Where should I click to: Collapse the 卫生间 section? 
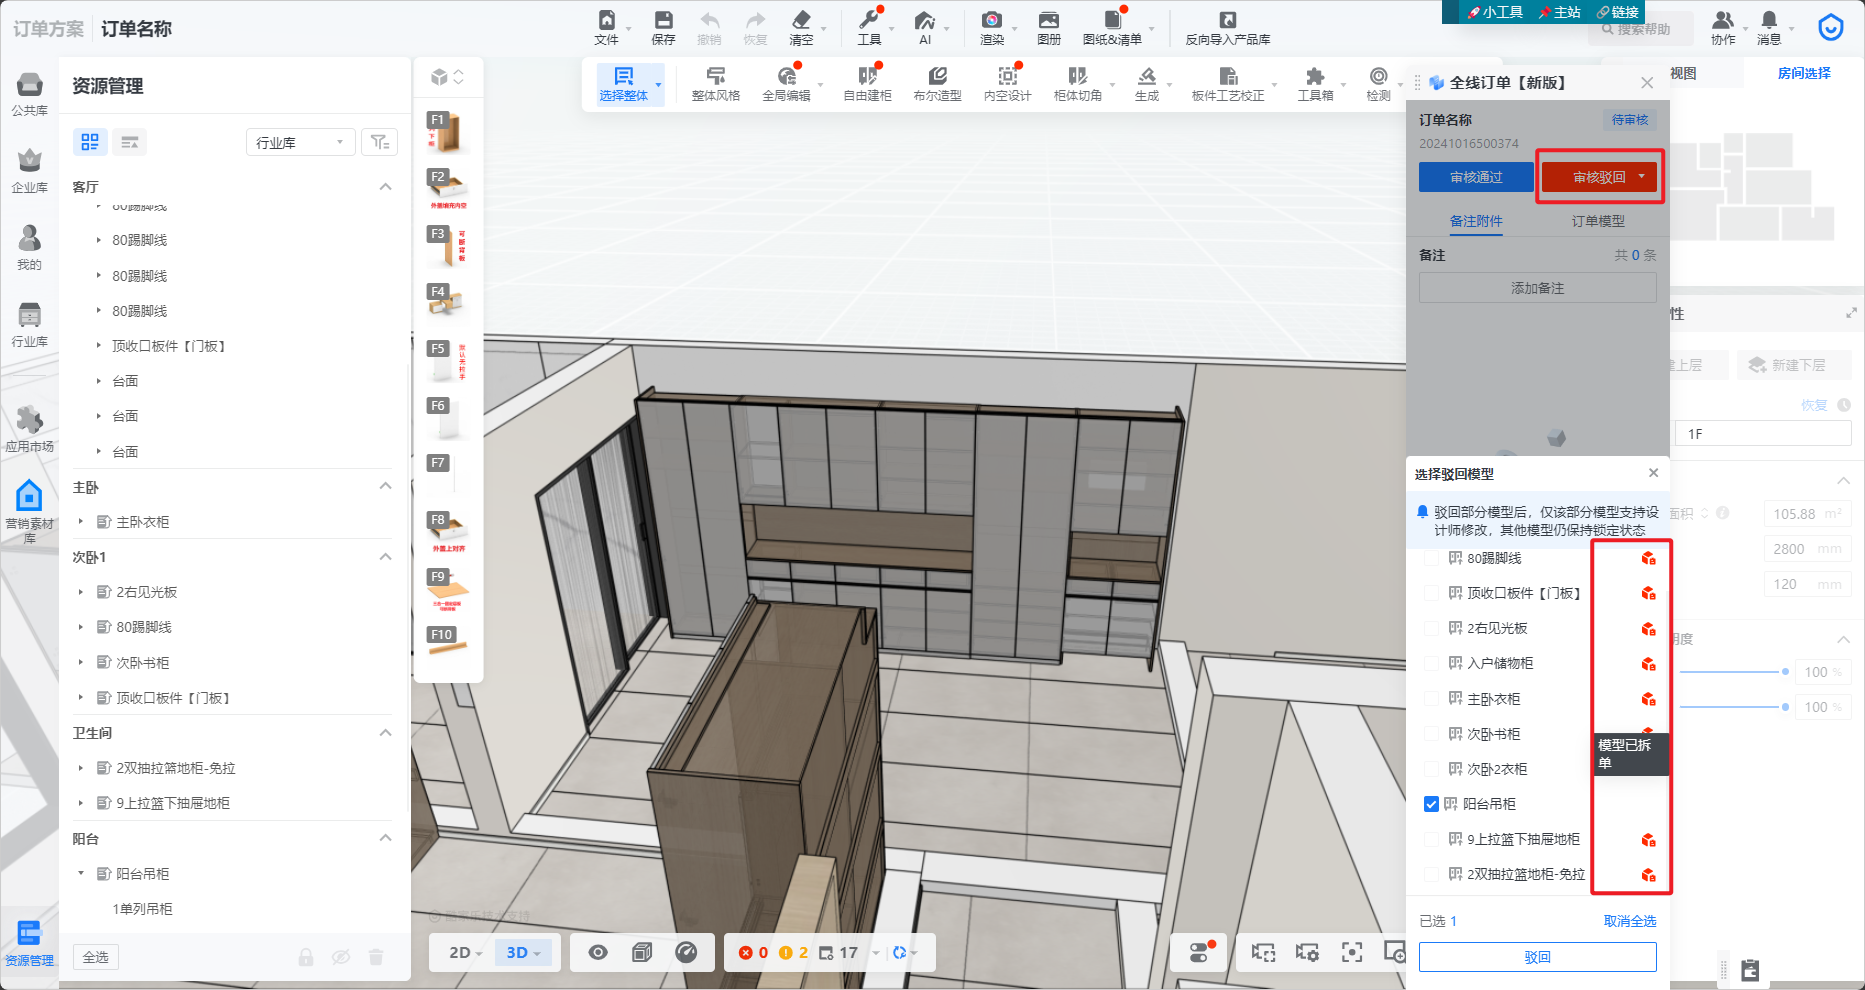click(x=385, y=733)
